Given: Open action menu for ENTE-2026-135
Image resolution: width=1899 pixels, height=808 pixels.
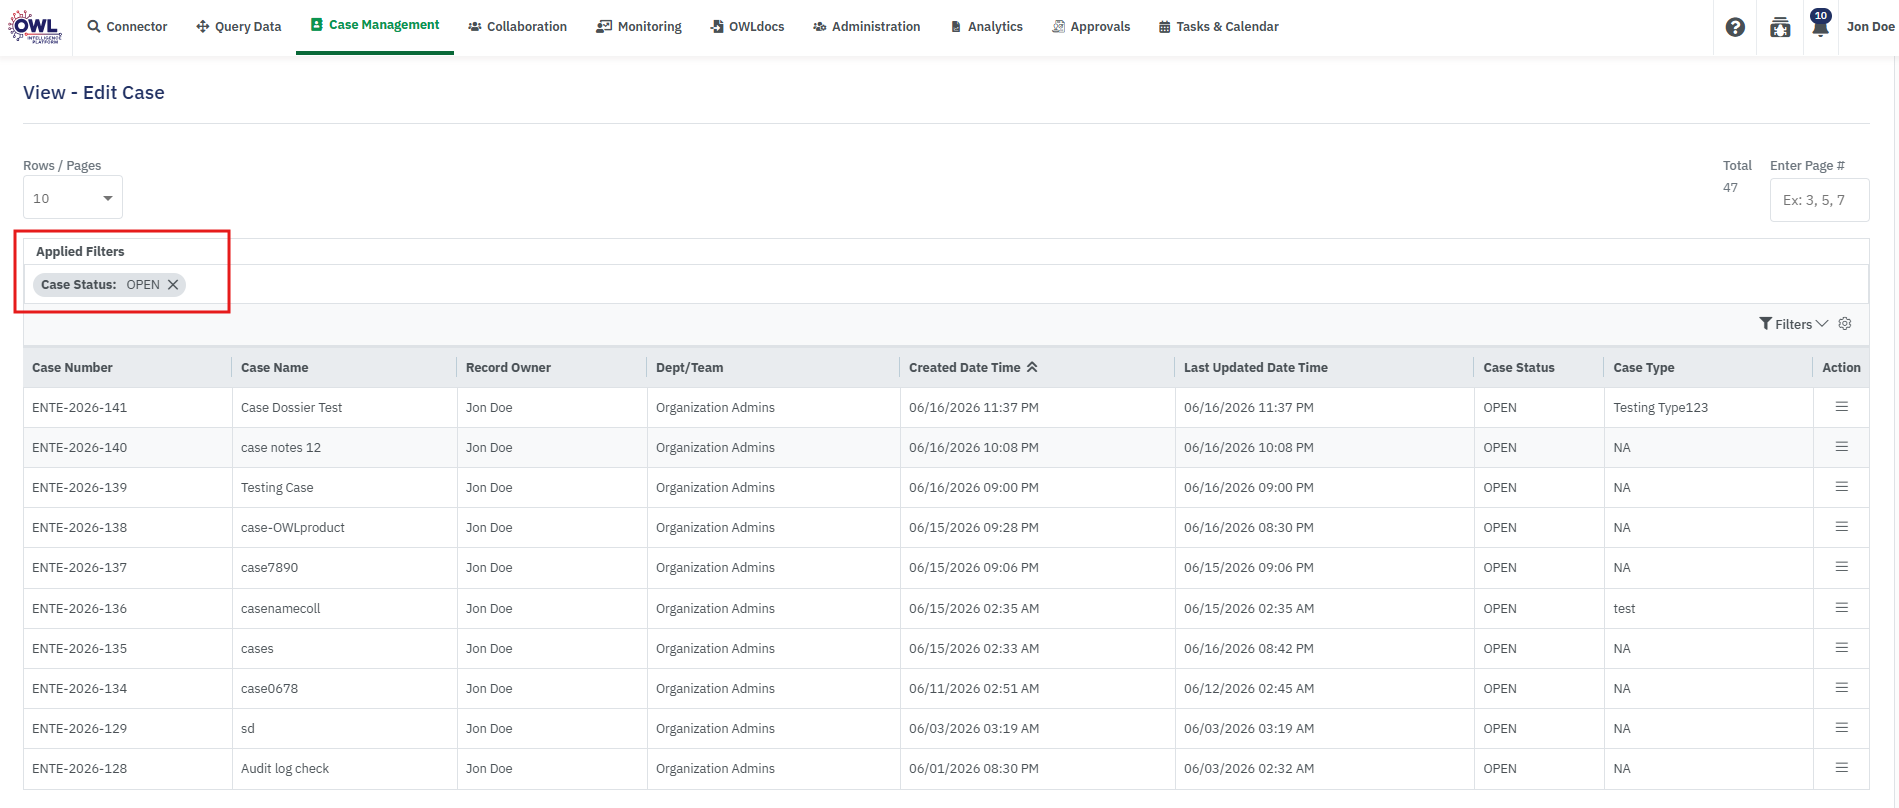Looking at the screenshot, I should (1841, 648).
